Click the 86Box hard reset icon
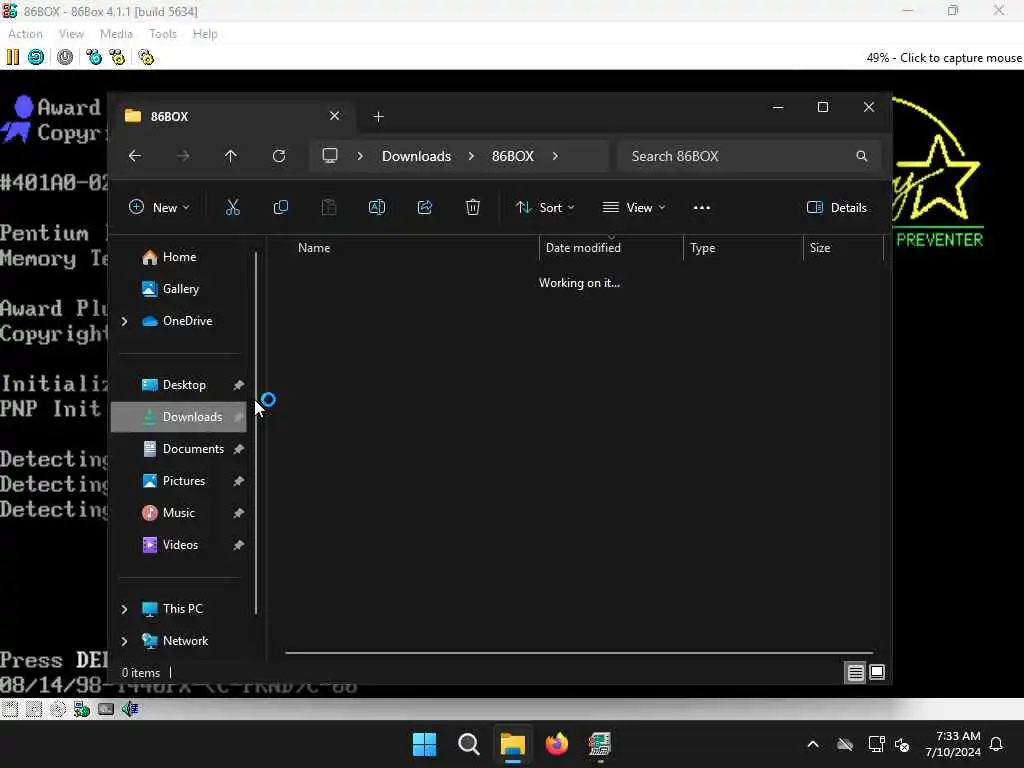Screen dimensions: 1024x768 tap(36, 57)
